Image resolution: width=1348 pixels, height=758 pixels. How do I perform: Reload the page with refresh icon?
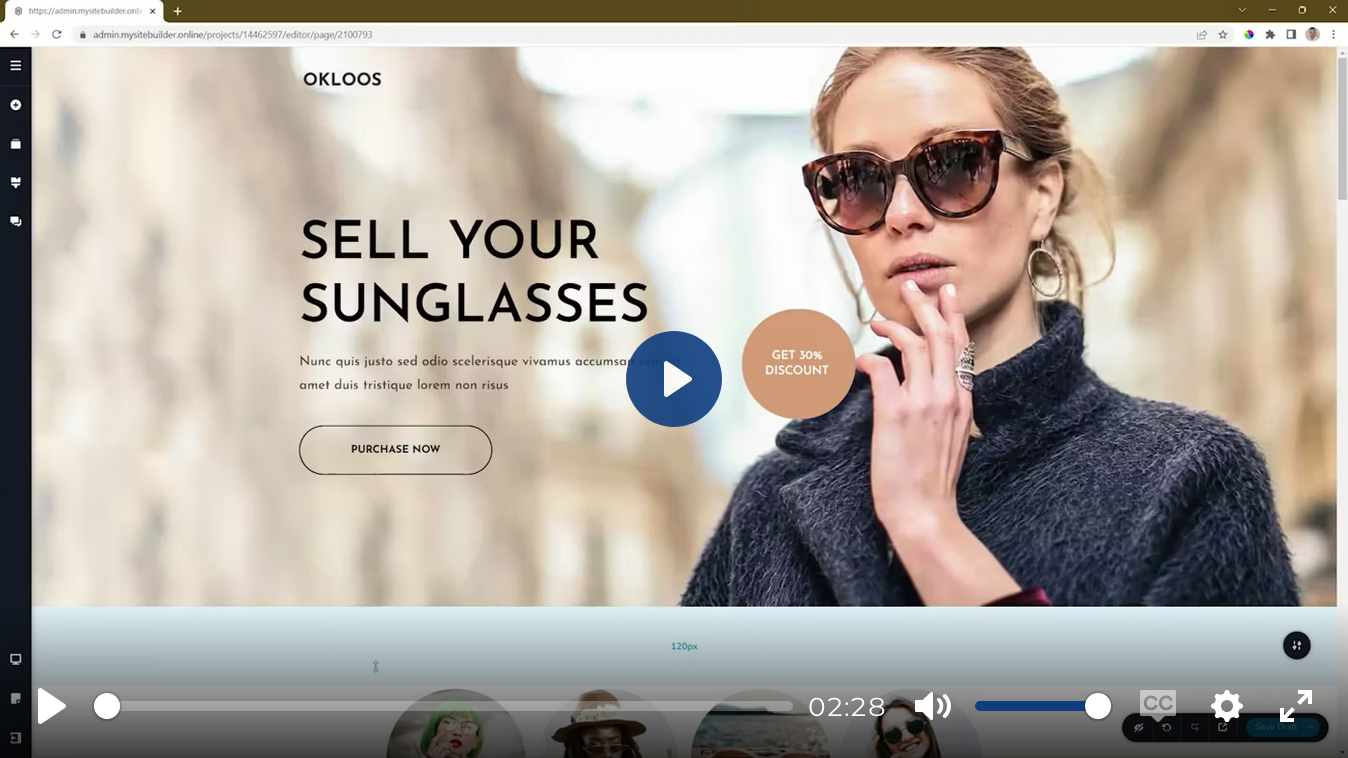point(57,34)
